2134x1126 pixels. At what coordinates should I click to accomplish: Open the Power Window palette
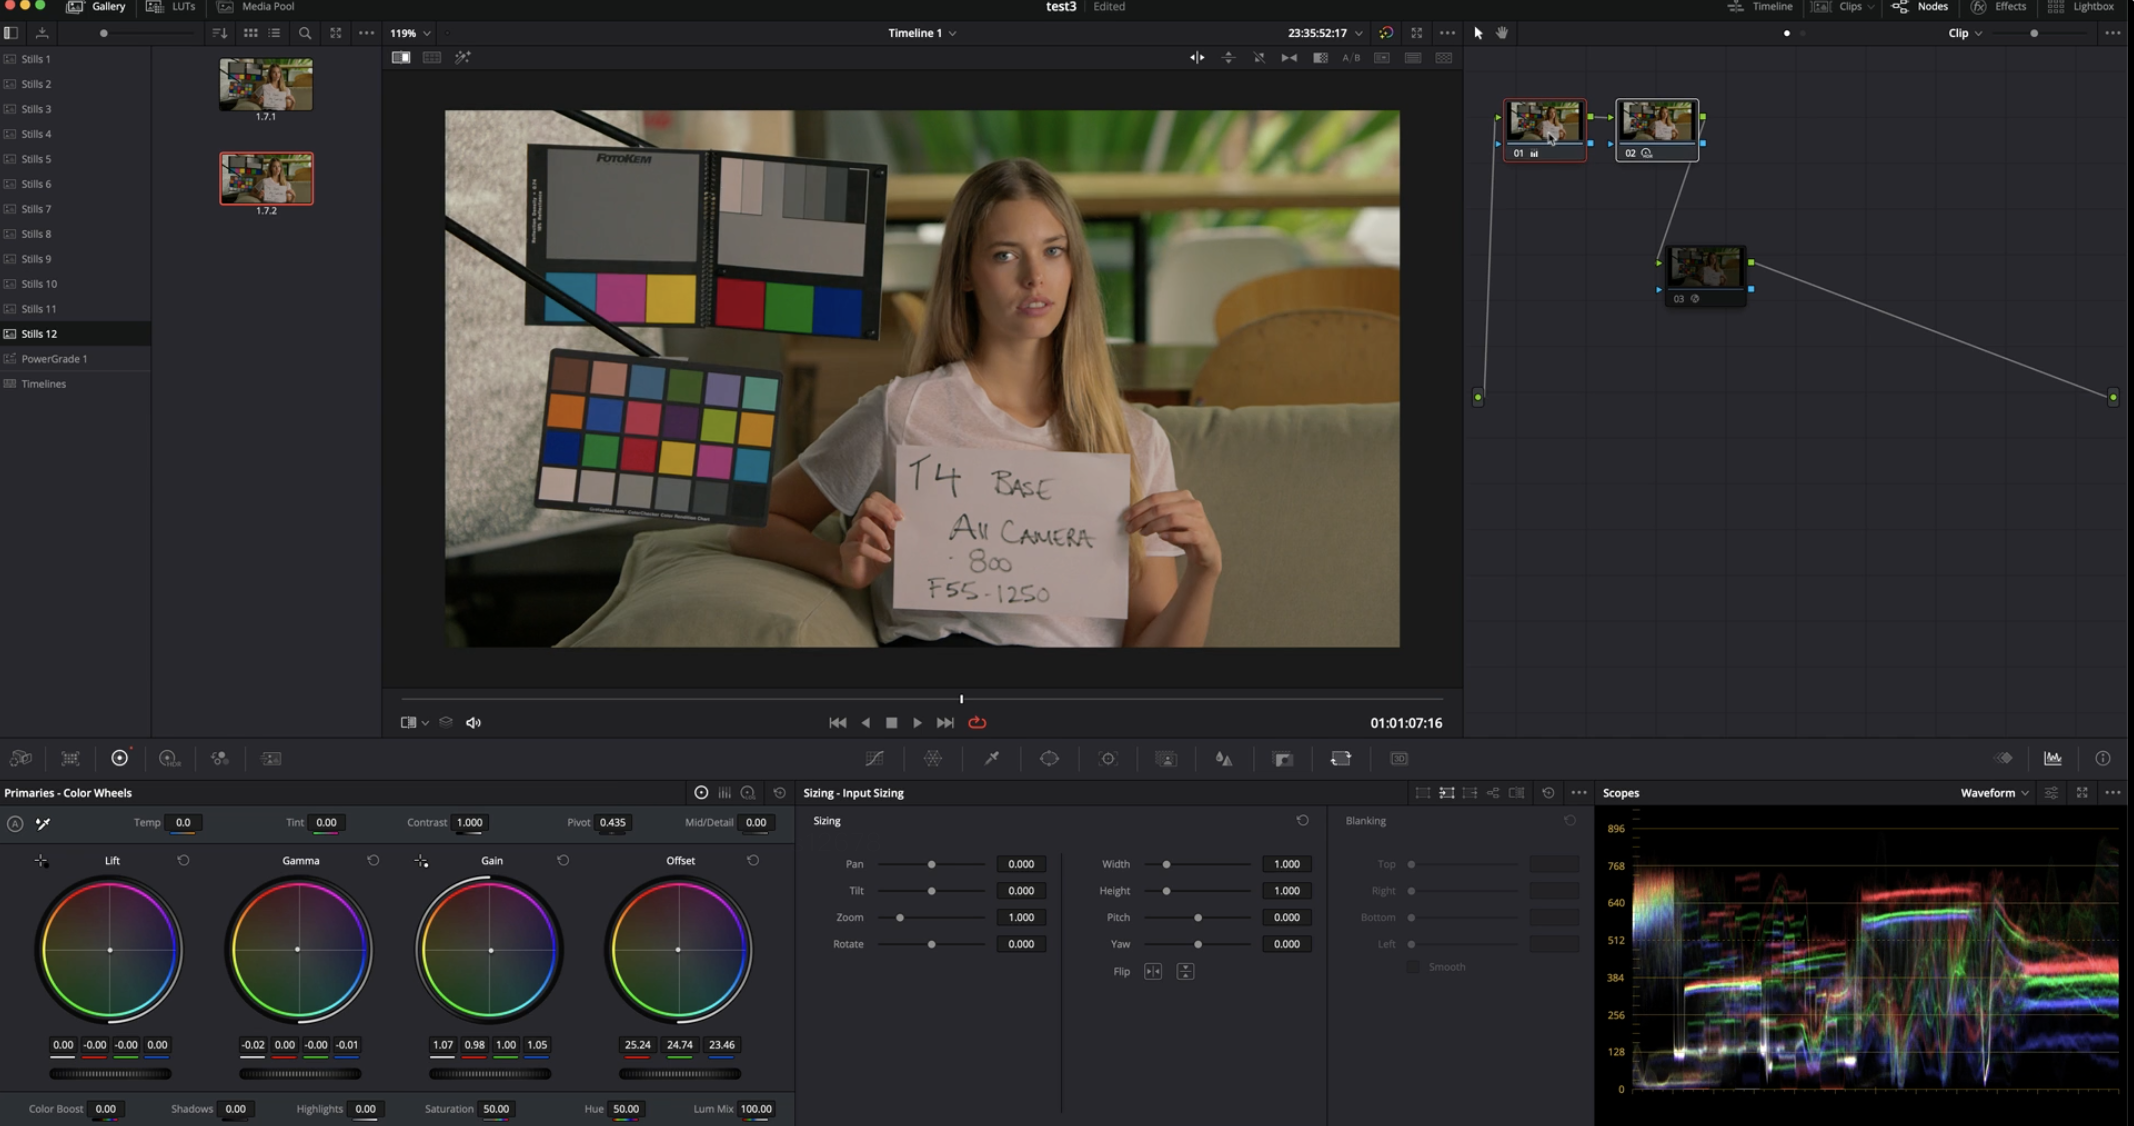coord(1049,759)
